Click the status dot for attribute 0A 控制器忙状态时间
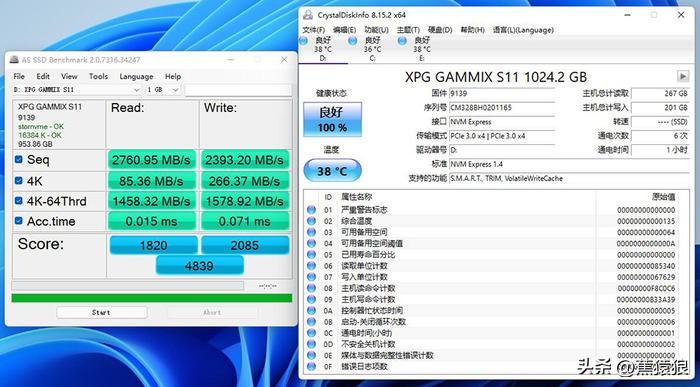The height and width of the screenshot is (387, 700). pyautogui.click(x=311, y=310)
